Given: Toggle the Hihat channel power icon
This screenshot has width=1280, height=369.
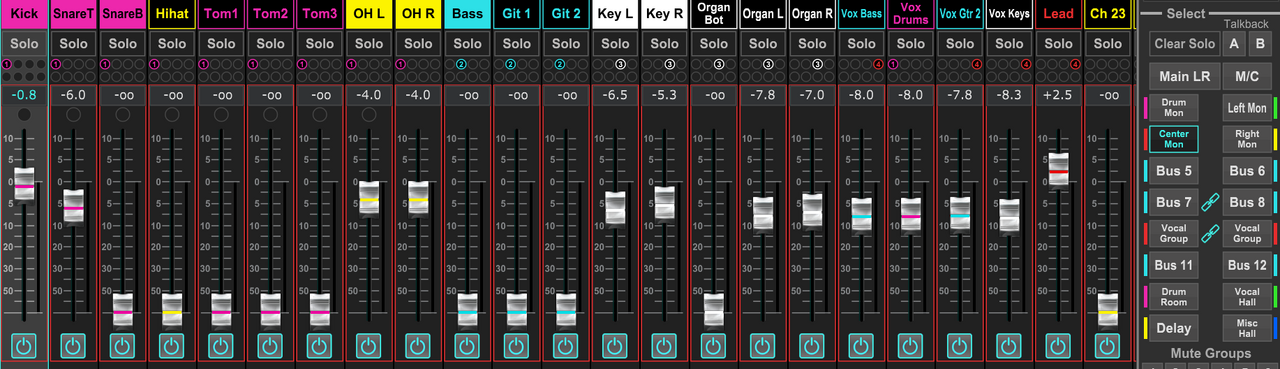Looking at the screenshot, I should point(172,346).
